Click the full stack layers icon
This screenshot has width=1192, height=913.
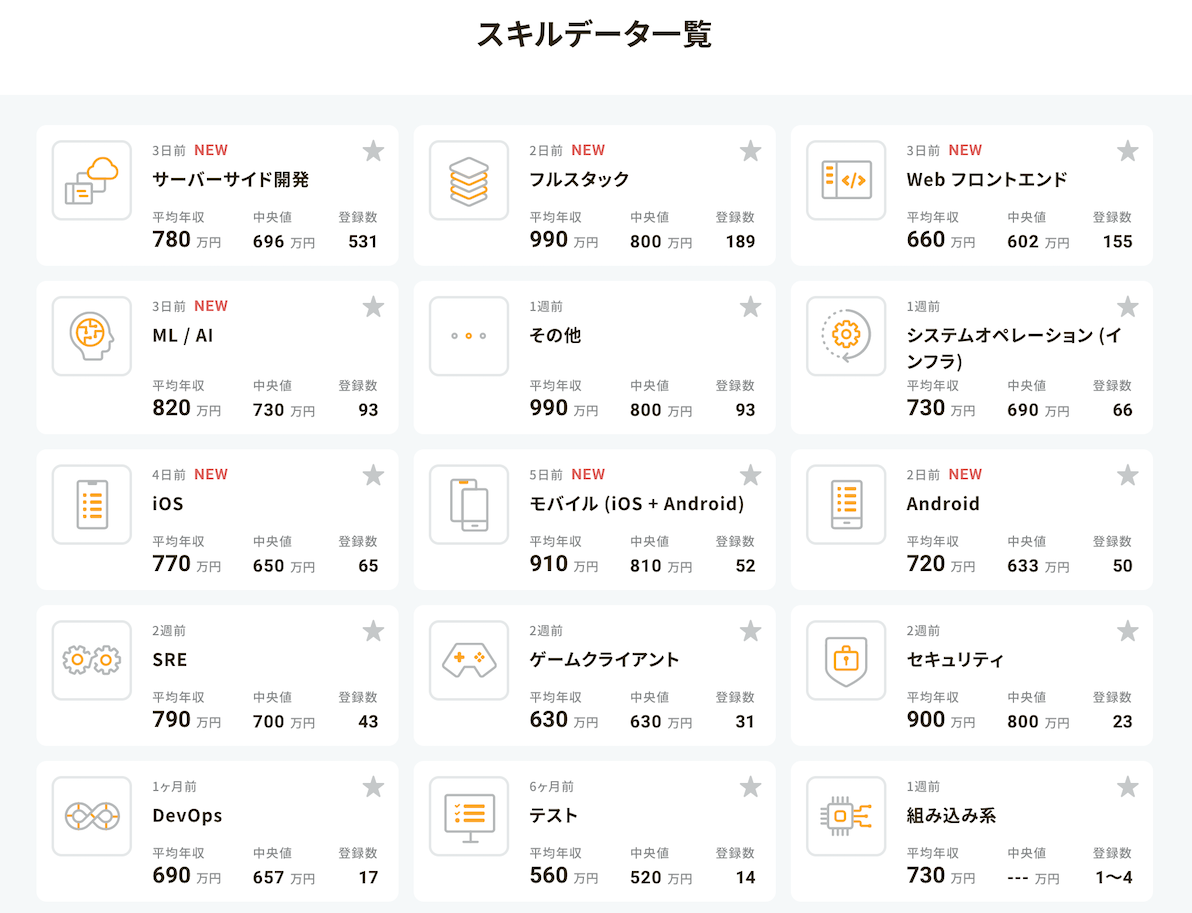click(469, 180)
